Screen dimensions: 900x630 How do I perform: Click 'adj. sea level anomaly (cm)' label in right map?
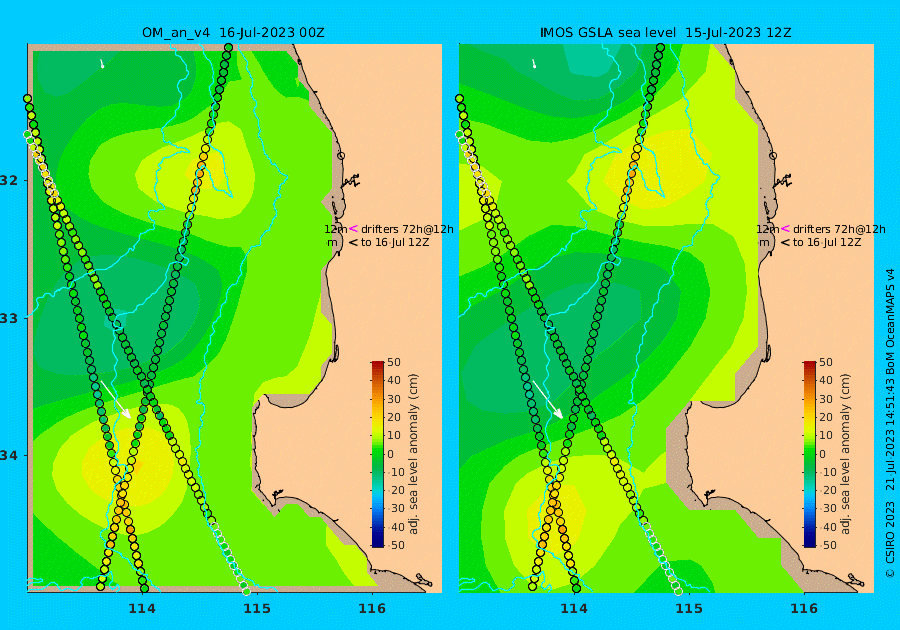pos(845,454)
